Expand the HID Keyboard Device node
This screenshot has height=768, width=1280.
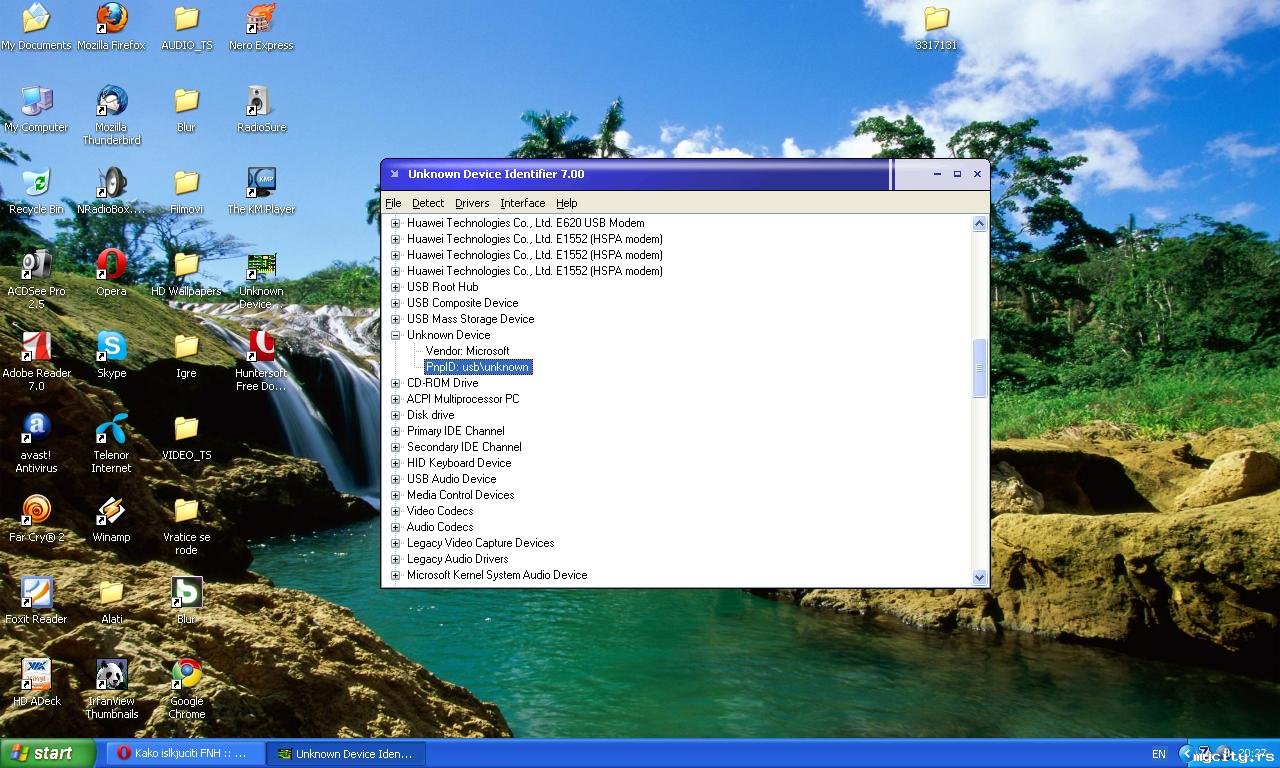point(396,463)
